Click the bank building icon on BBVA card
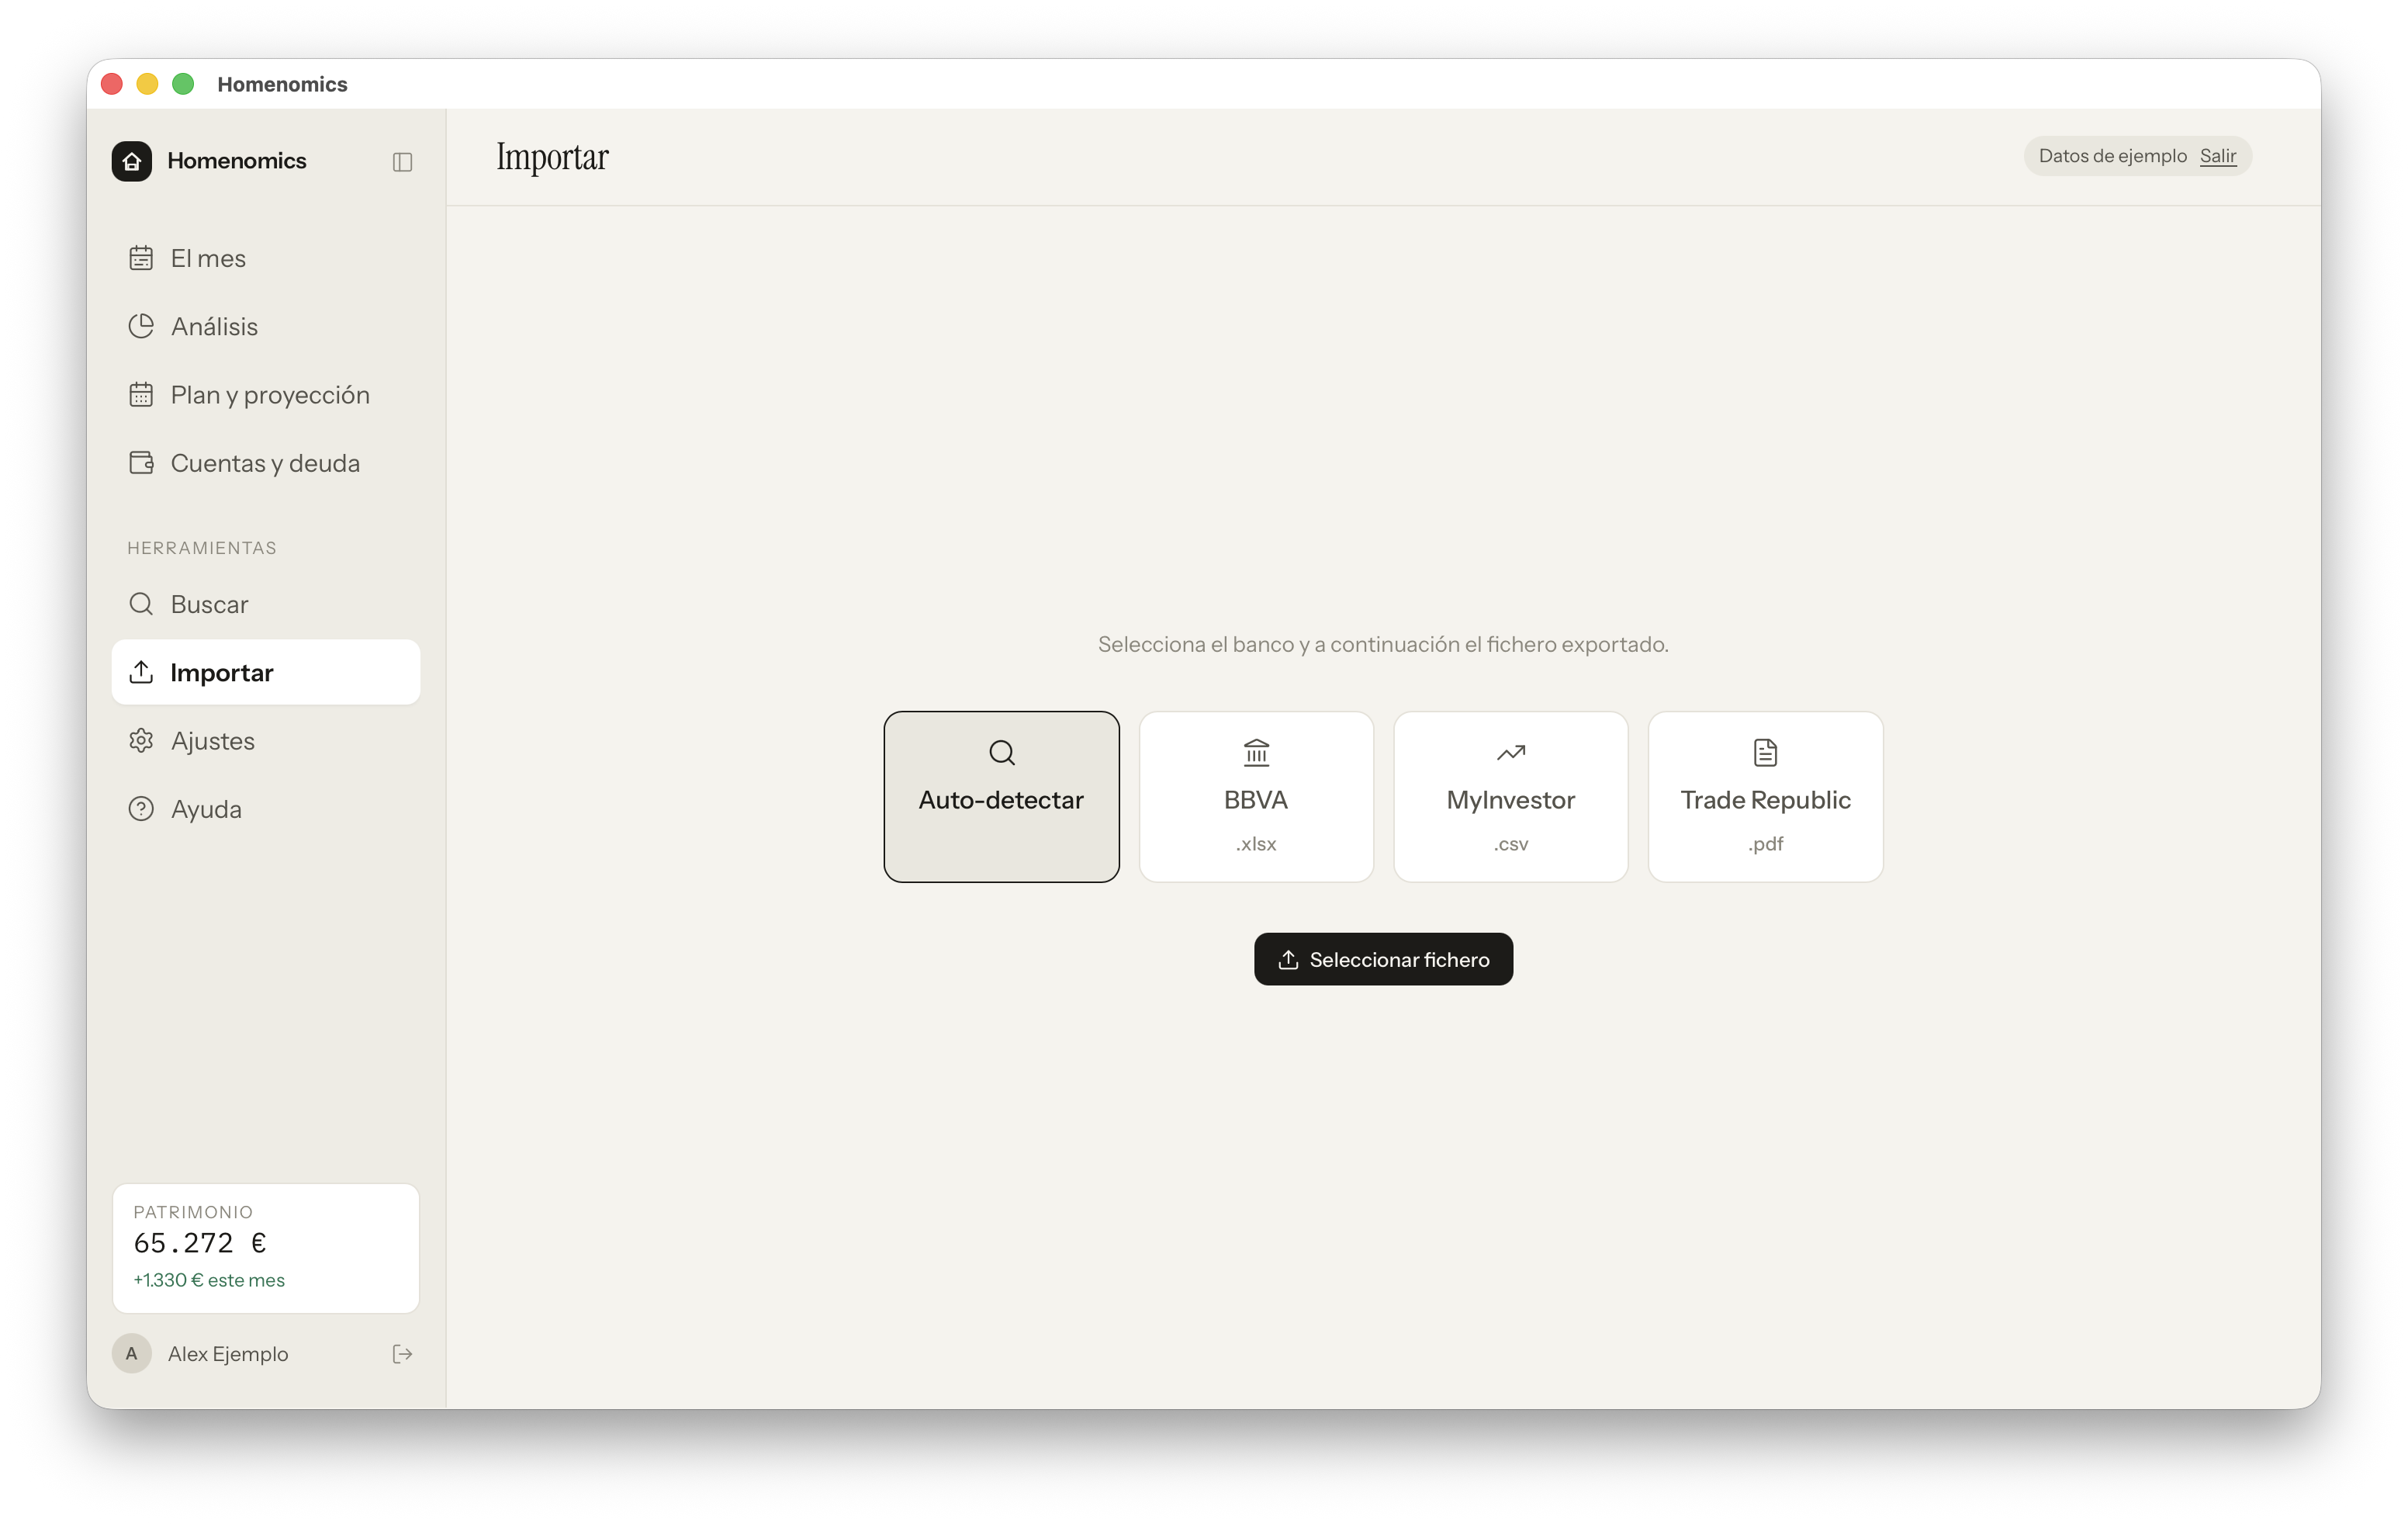Image resolution: width=2408 pixels, height=1524 pixels. click(x=1256, y=752)
